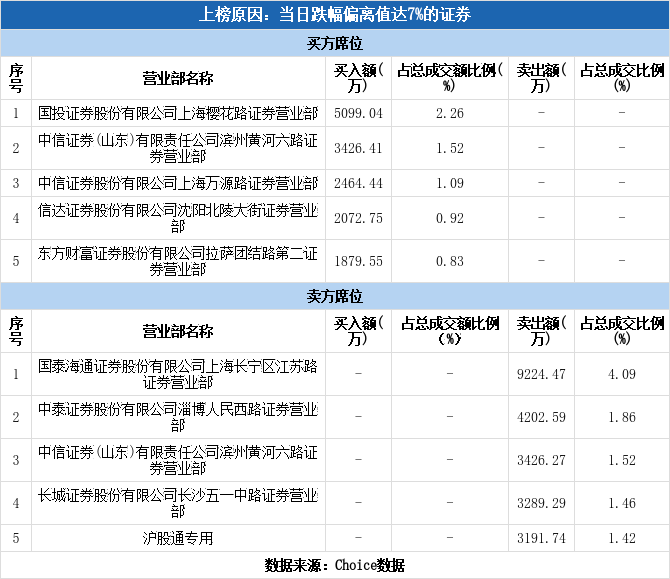
Task: Click 国泰海通证券股份有限公司上海长宁区江苏路证券营业部
Action: 178,374
